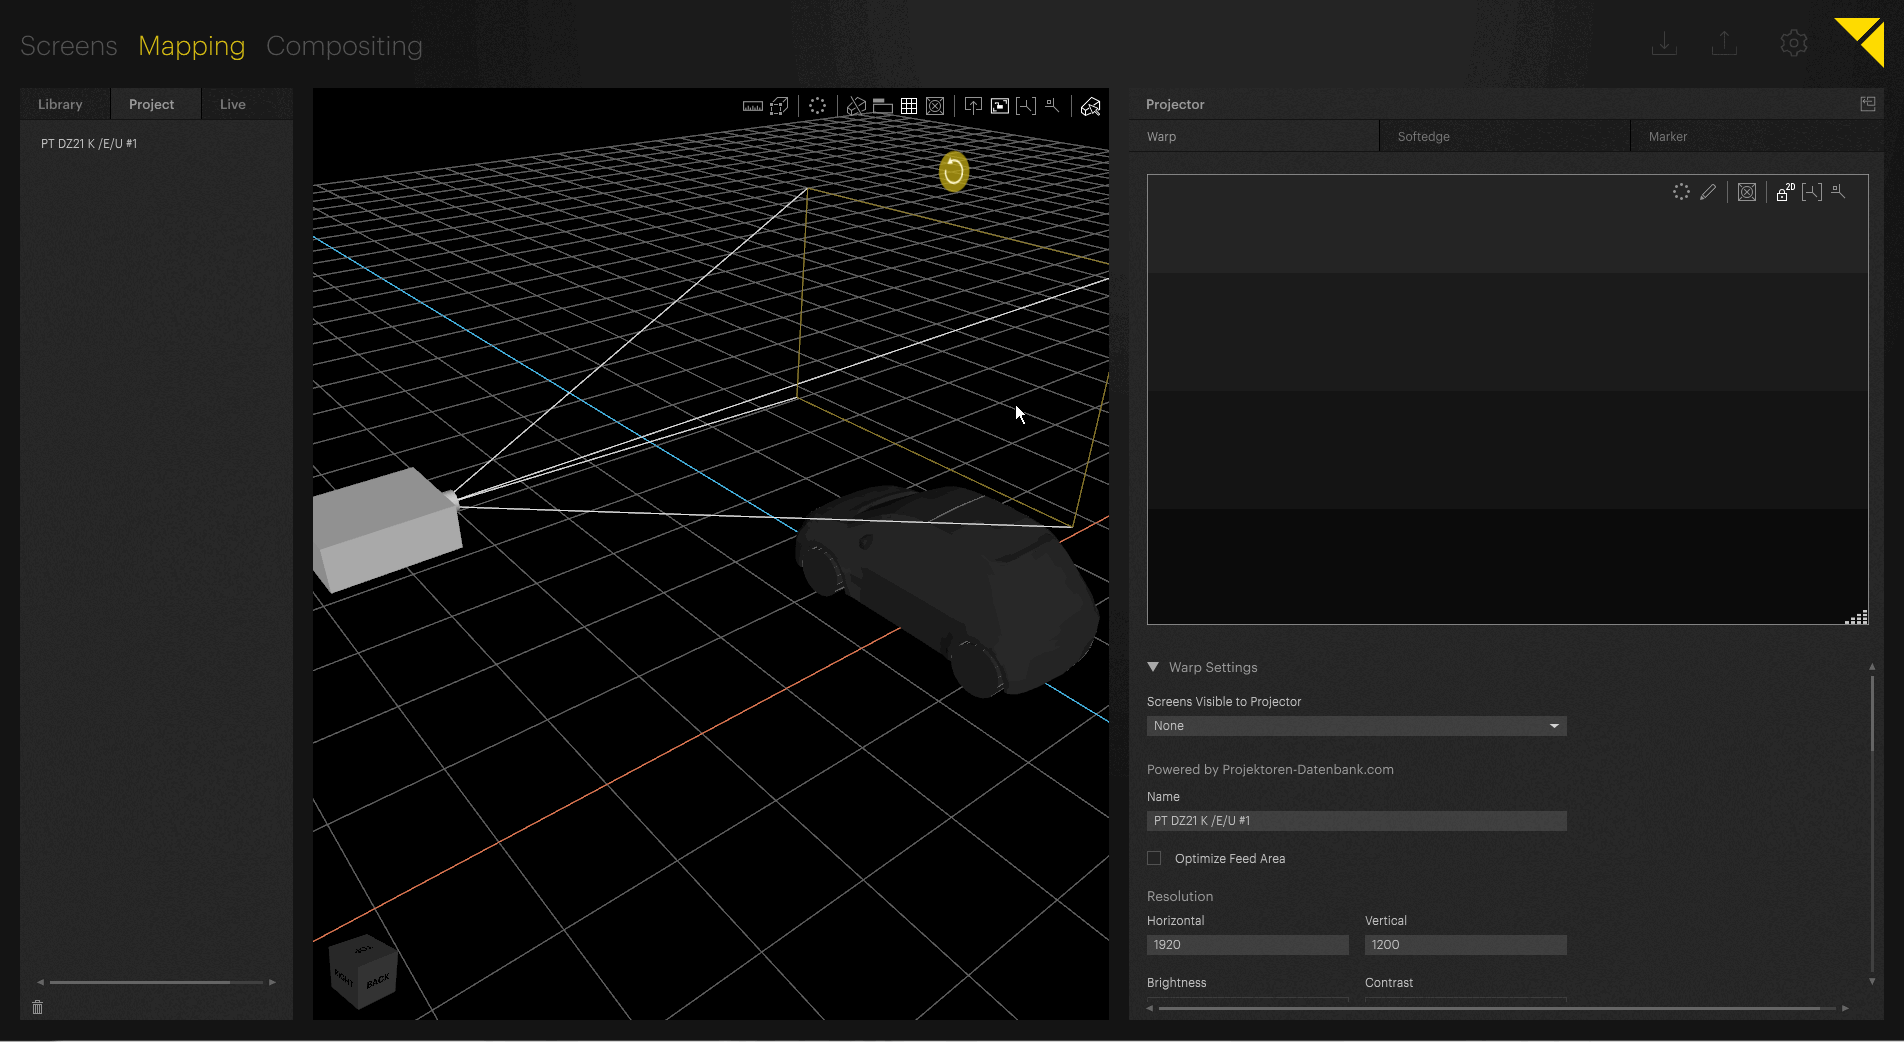Toggle the grid icon in the viewport toolbar
The width and height of the screenshot is (1904, 1042).
click(909, 106)
